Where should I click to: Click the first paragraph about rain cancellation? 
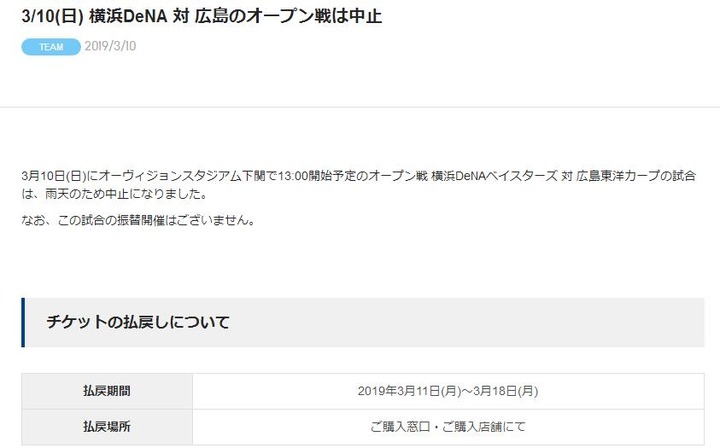pos(359,185)
